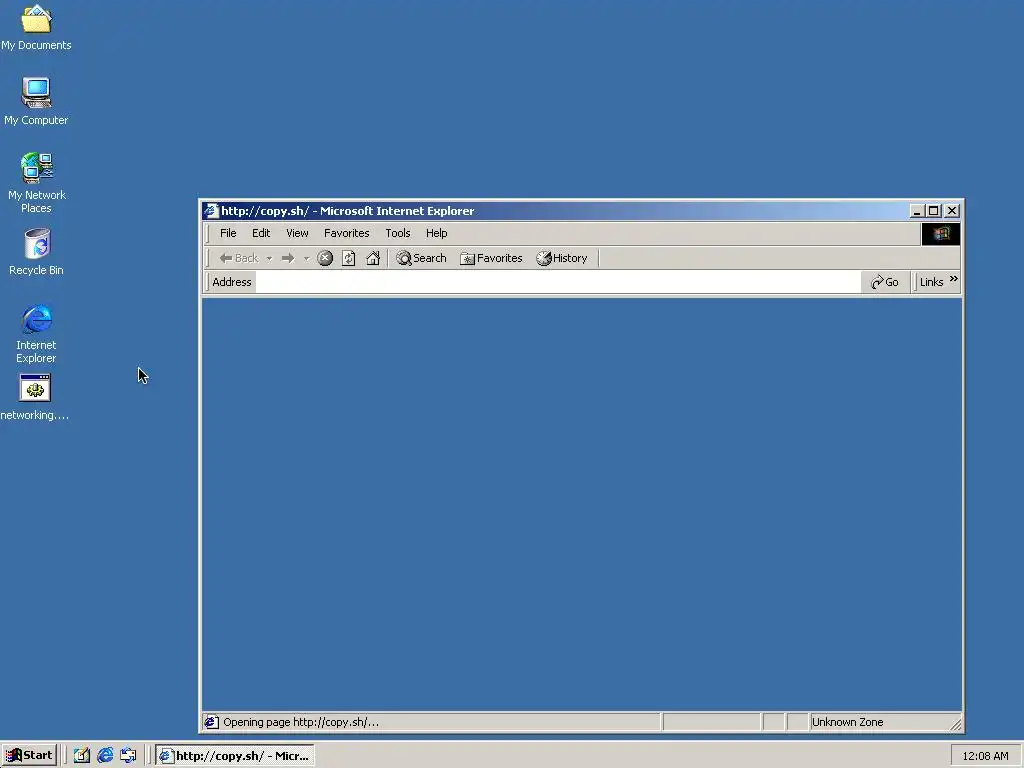
Task: Launch Internet Explorer from quick launch
Action: [x=104, y=756]
